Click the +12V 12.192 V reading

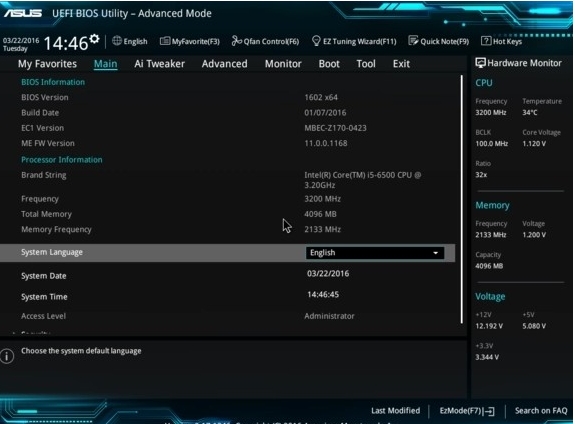pyautogui.click(x=489, y=326)
